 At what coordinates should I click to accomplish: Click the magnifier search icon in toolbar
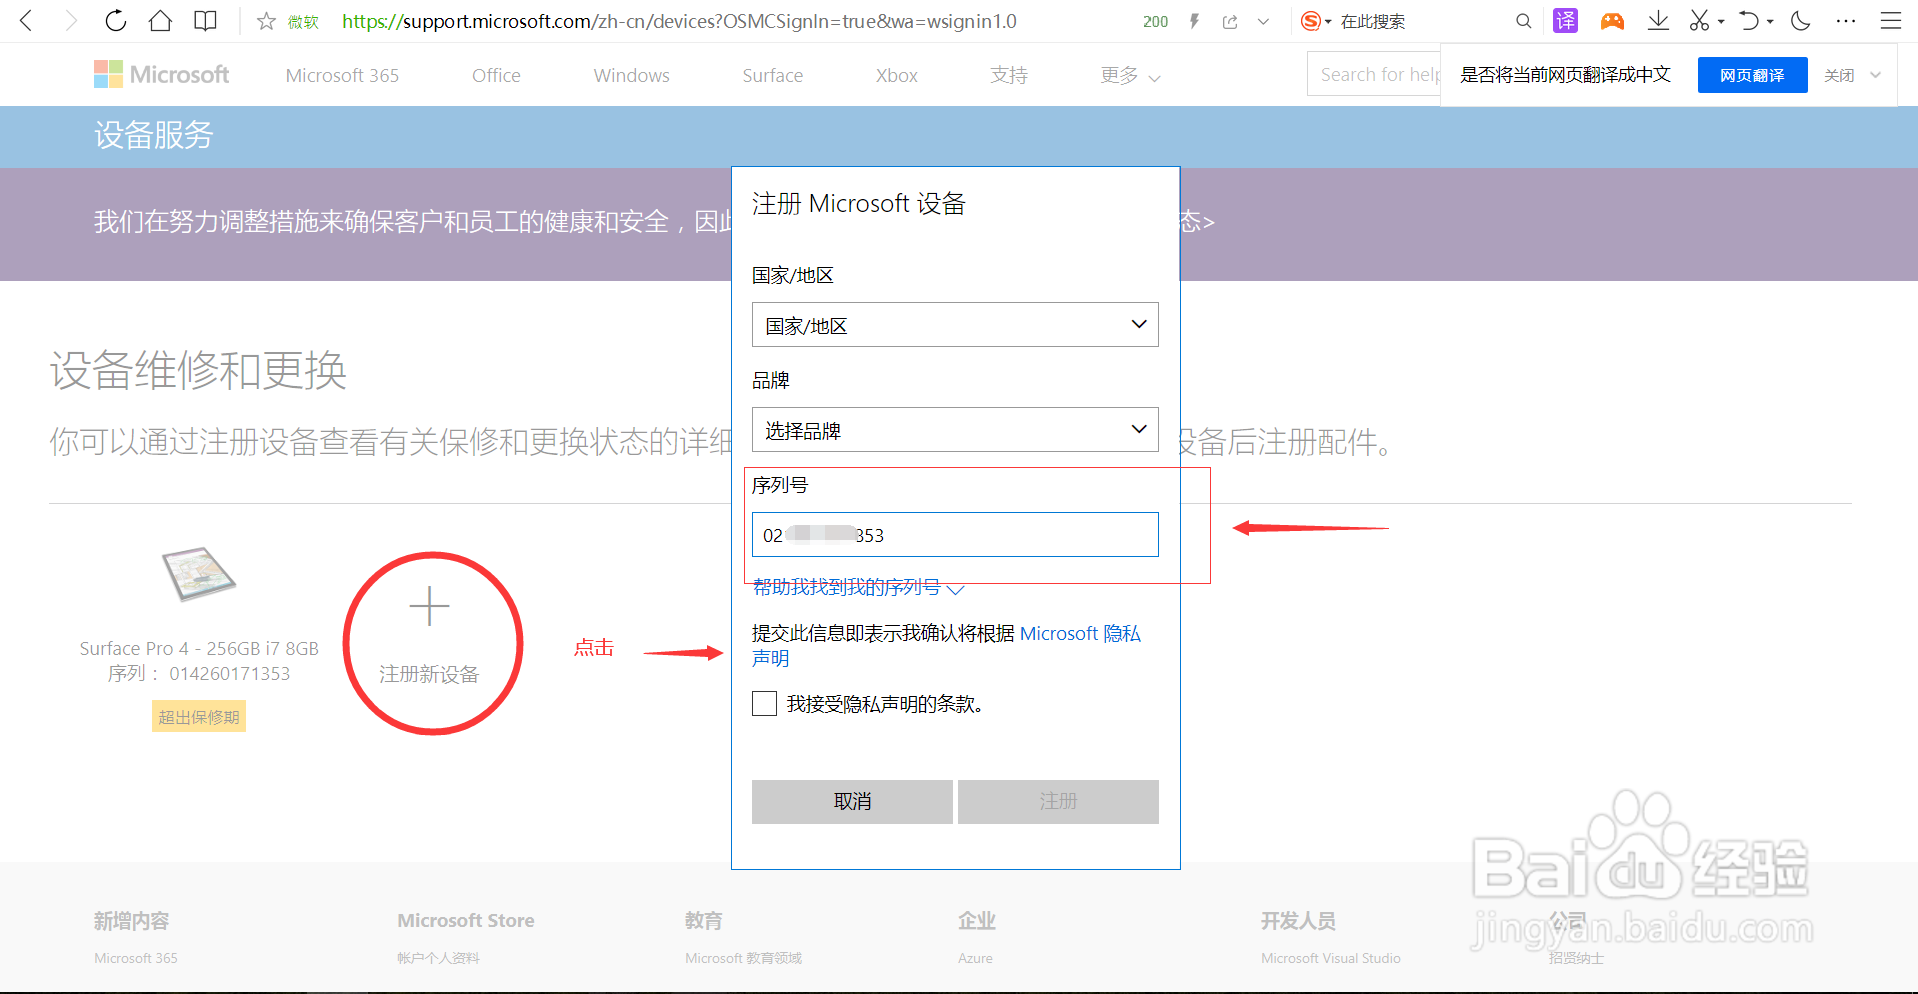pos(1523,21)
